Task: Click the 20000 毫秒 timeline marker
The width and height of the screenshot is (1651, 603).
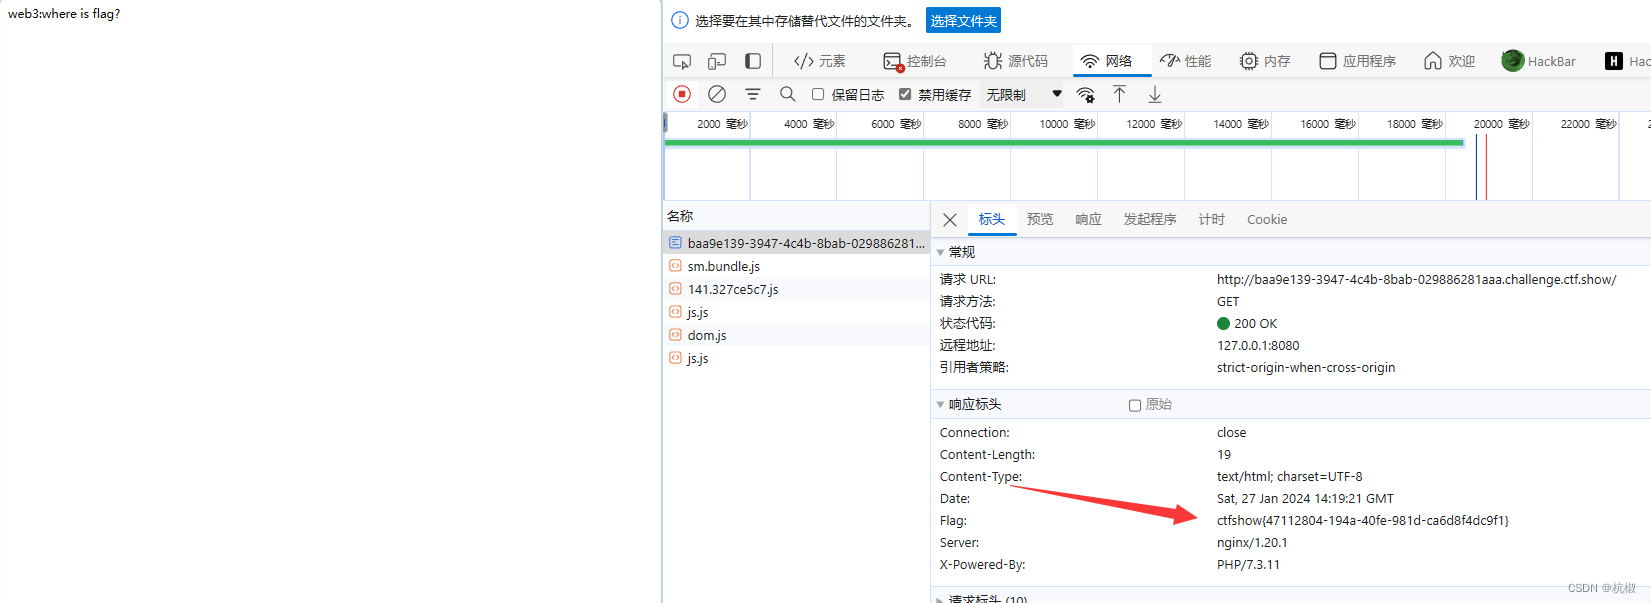Action: pyautogui.click(x=1501, y=124)
